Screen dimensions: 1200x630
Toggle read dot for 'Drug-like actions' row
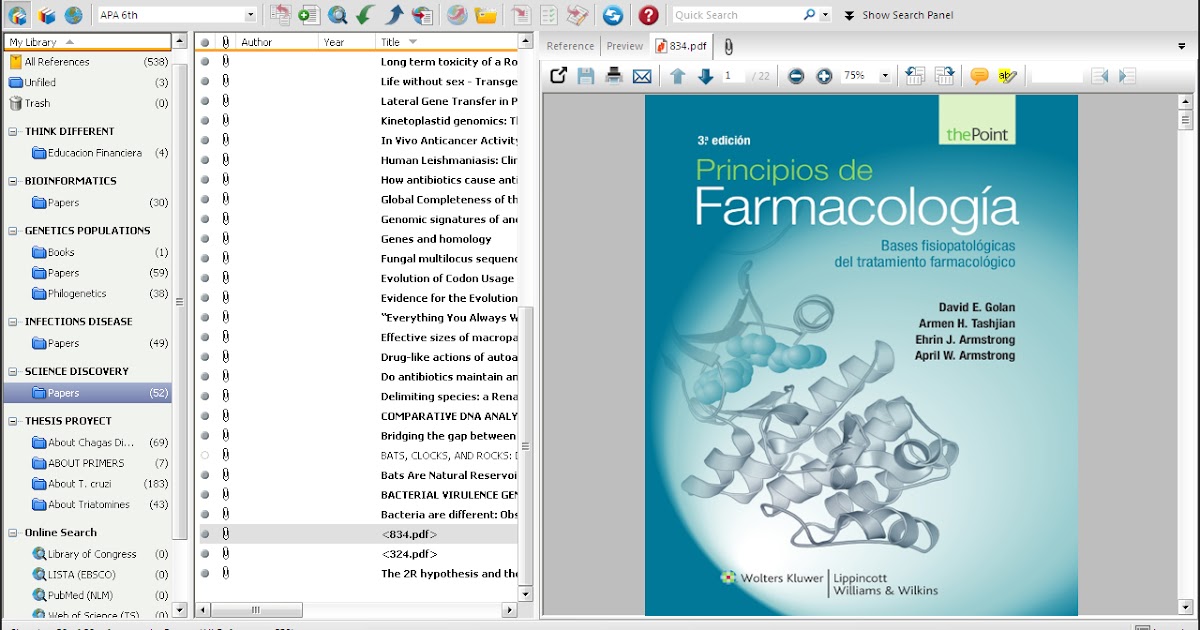pos(205,357)
